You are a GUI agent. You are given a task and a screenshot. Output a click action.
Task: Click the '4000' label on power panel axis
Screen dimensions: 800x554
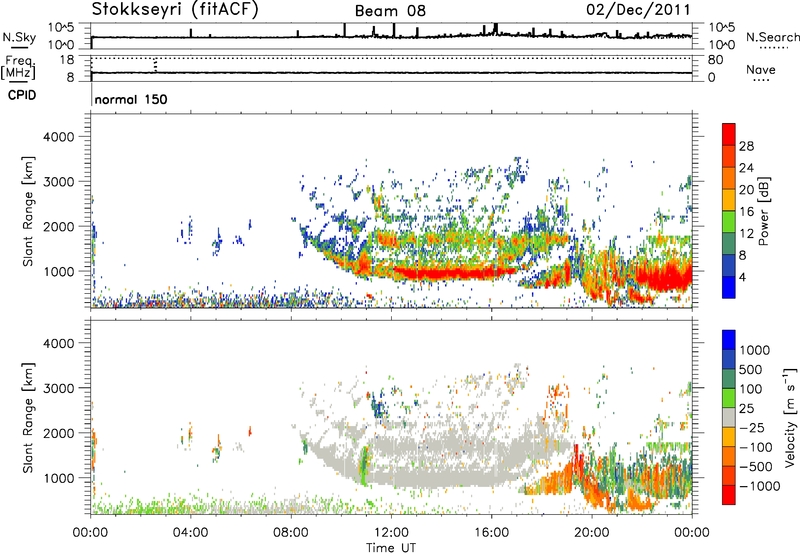(59, 137)
